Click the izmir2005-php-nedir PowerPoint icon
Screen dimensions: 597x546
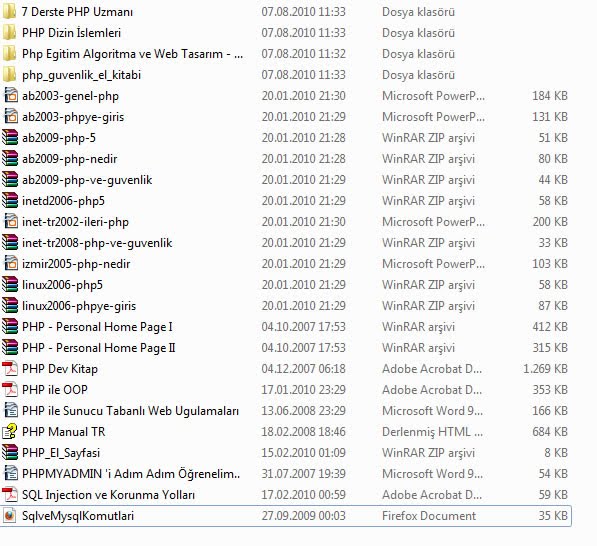click(x=10, y=263)
